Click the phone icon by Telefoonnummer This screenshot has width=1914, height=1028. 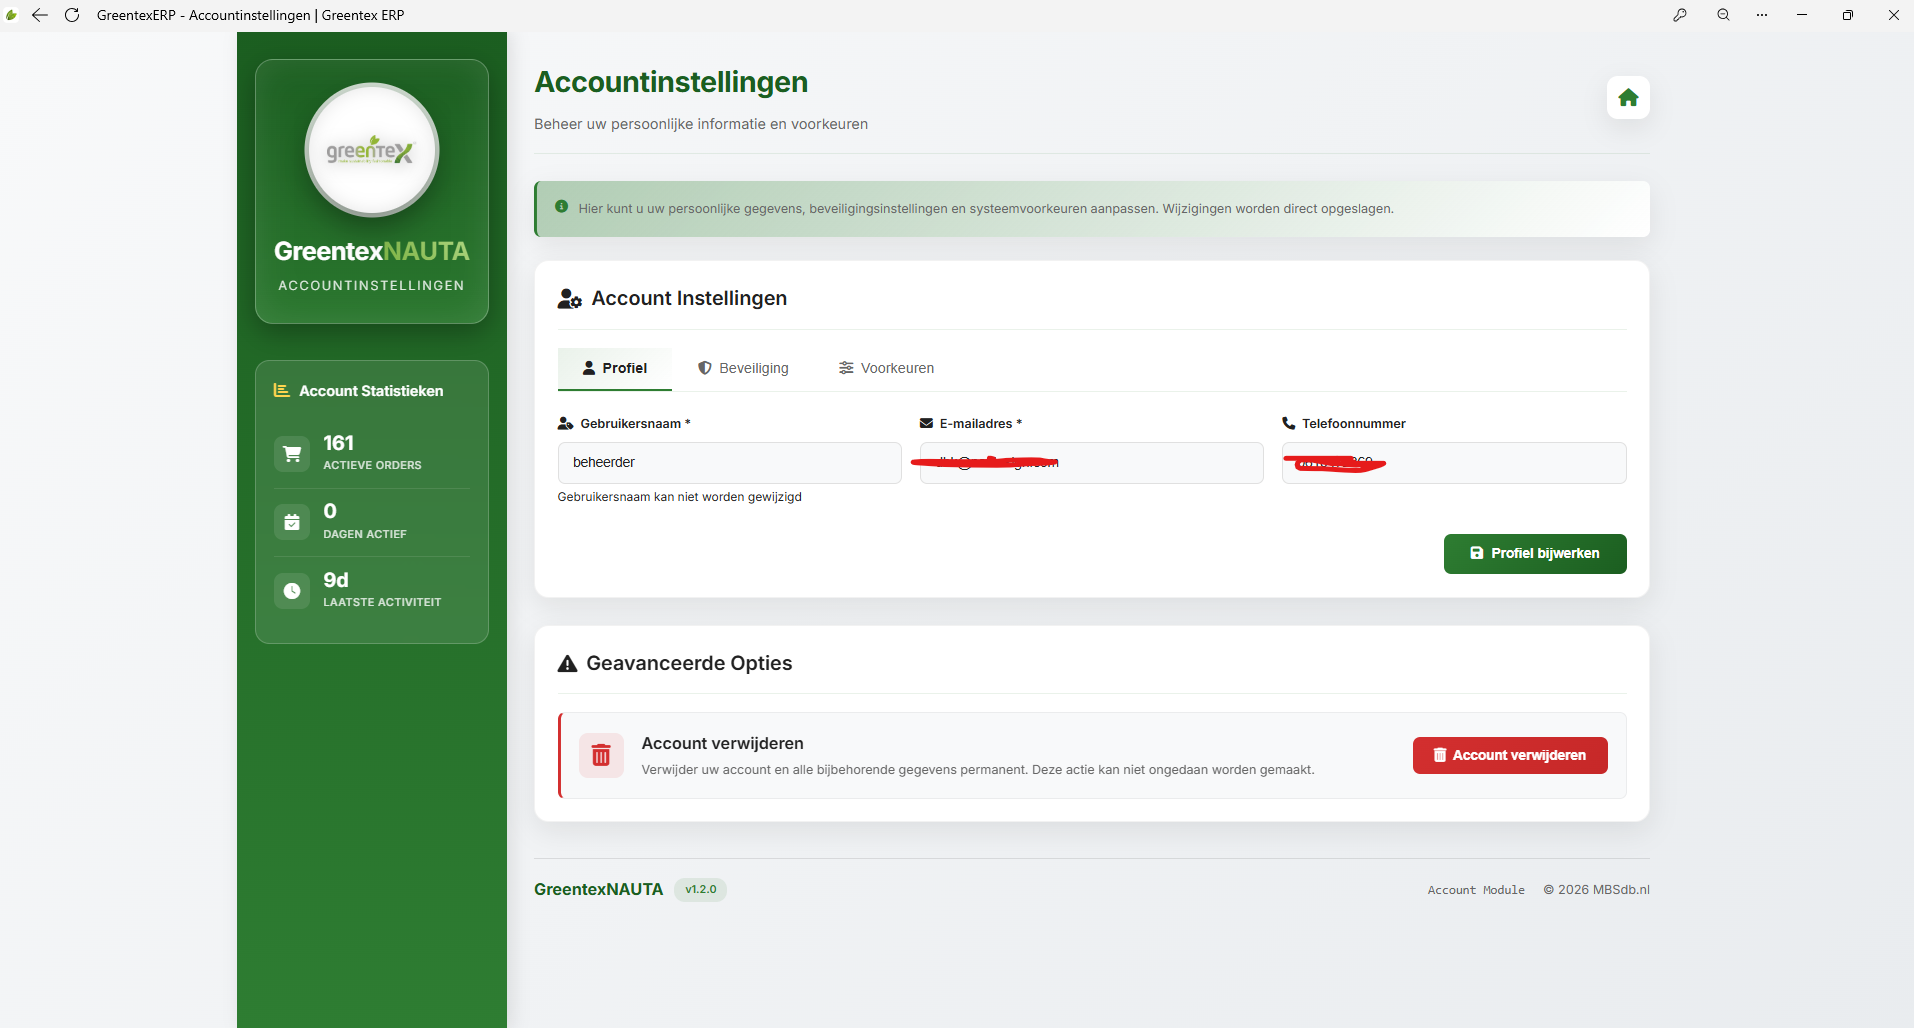1289,423
